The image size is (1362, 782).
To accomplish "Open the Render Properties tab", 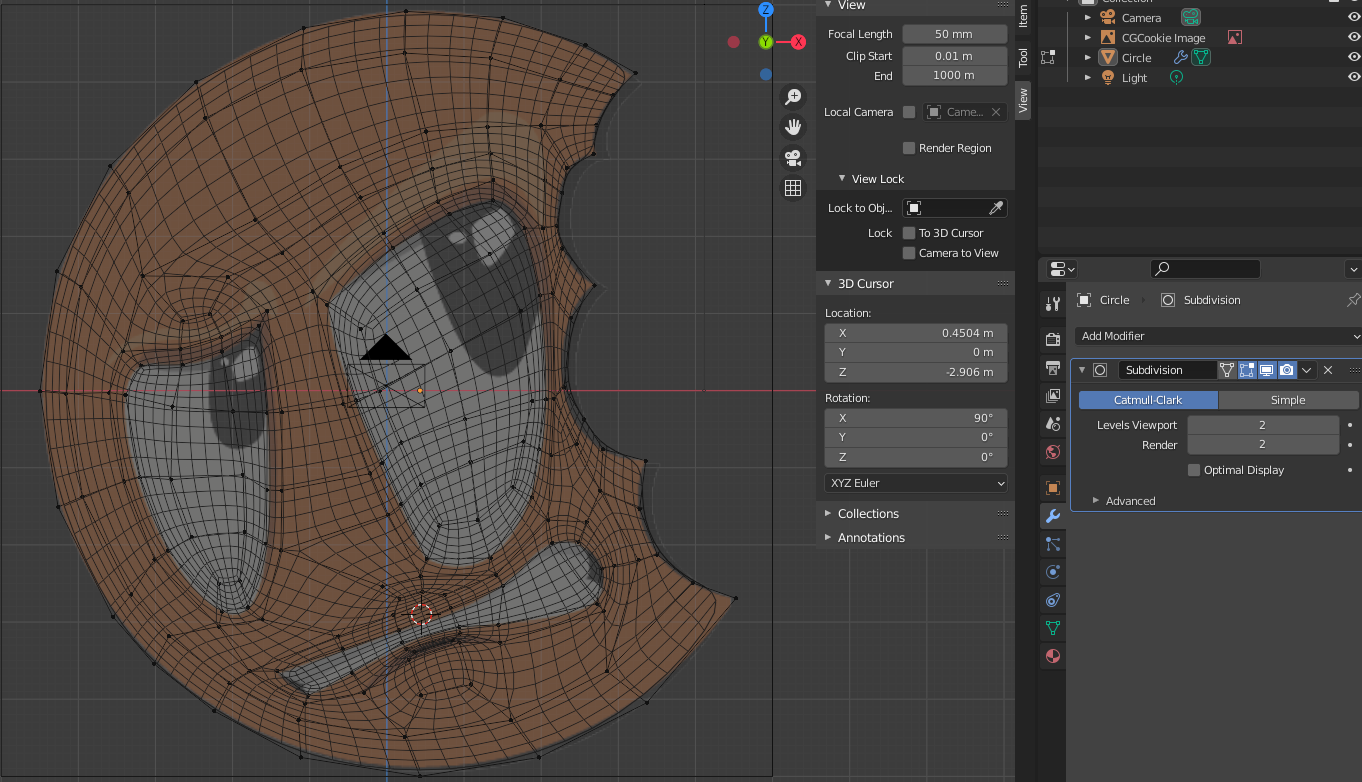I will click(x=1052, y=339).
